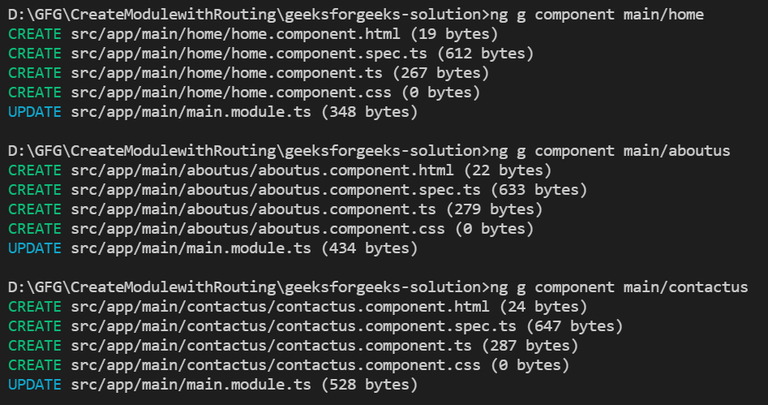Click the 'ng g component main/aboutus' command text
Image resolution: width=768 pixels, height=405 pixels.
(613, 151)
